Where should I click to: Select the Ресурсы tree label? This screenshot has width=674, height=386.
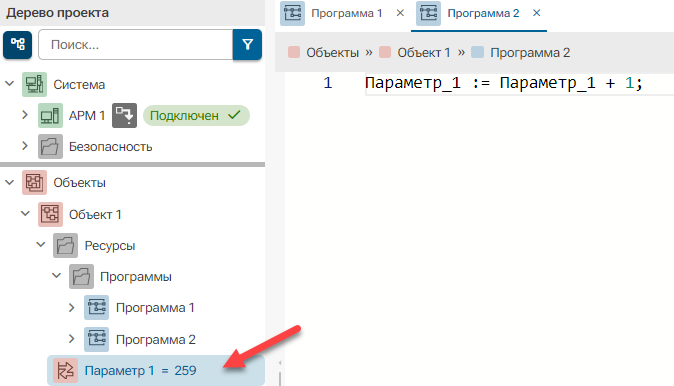click(x=110, y=245)
